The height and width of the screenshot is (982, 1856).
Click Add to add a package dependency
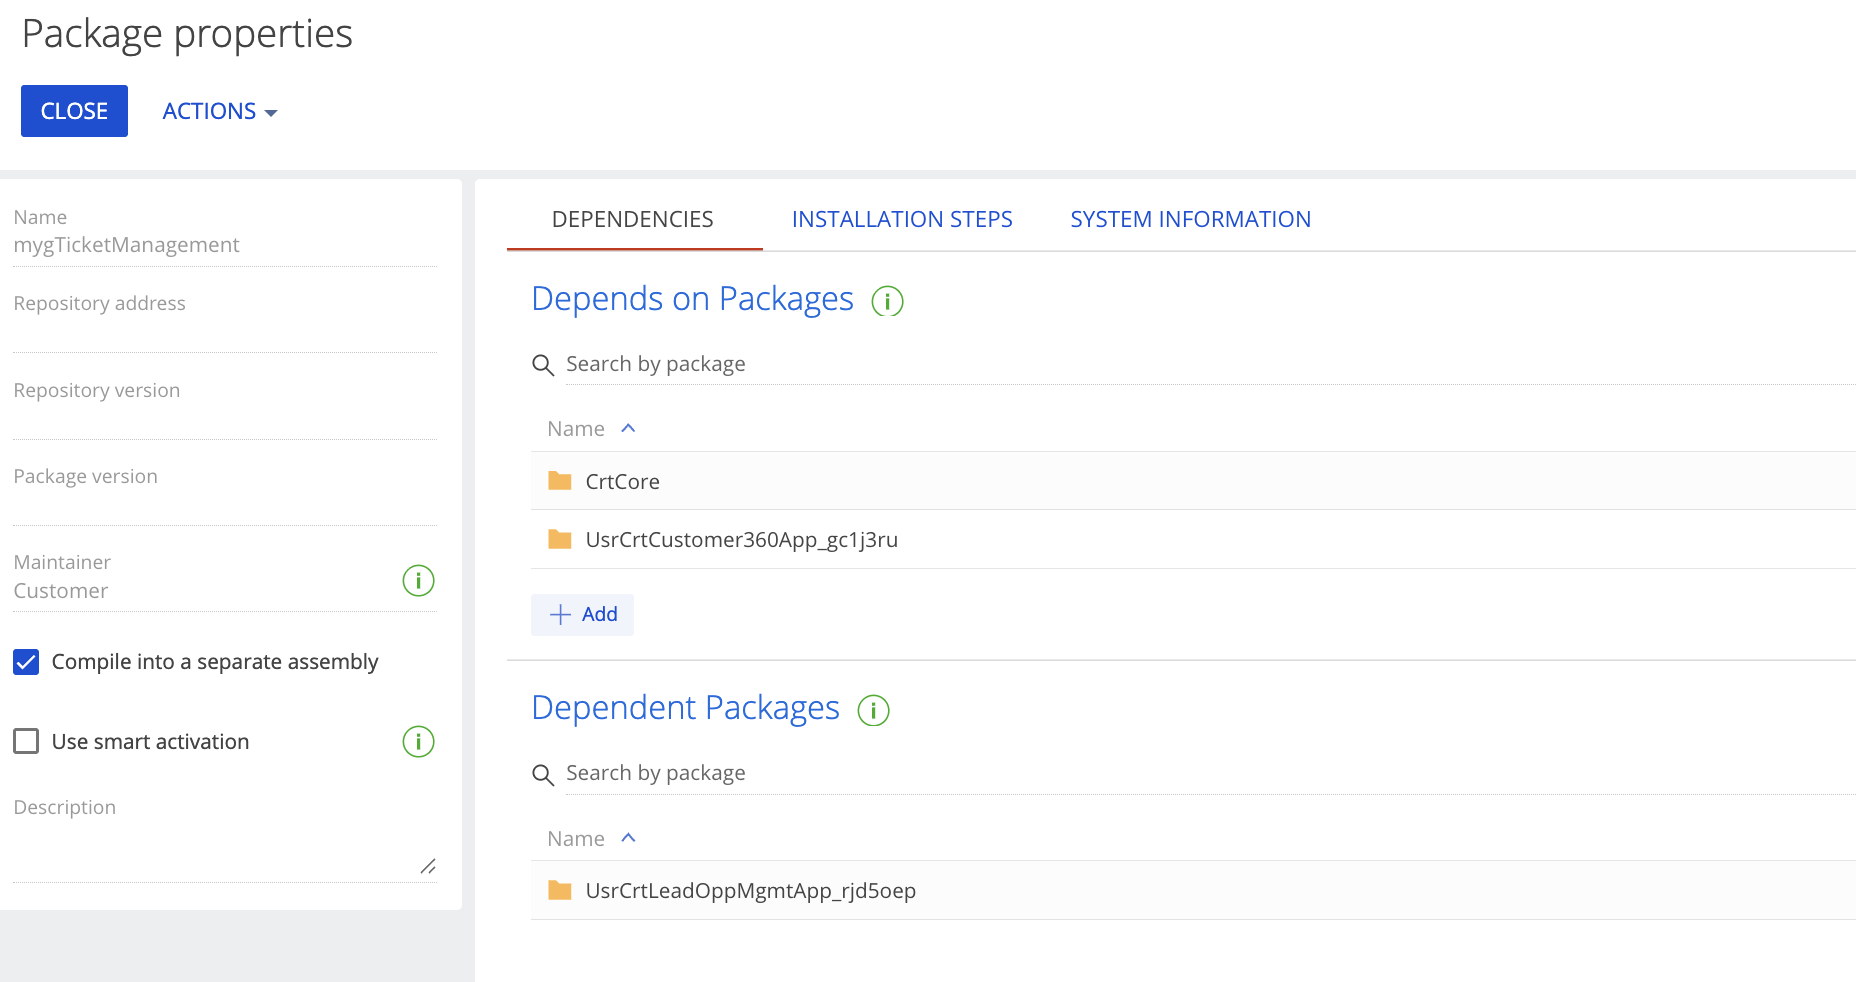583,614
